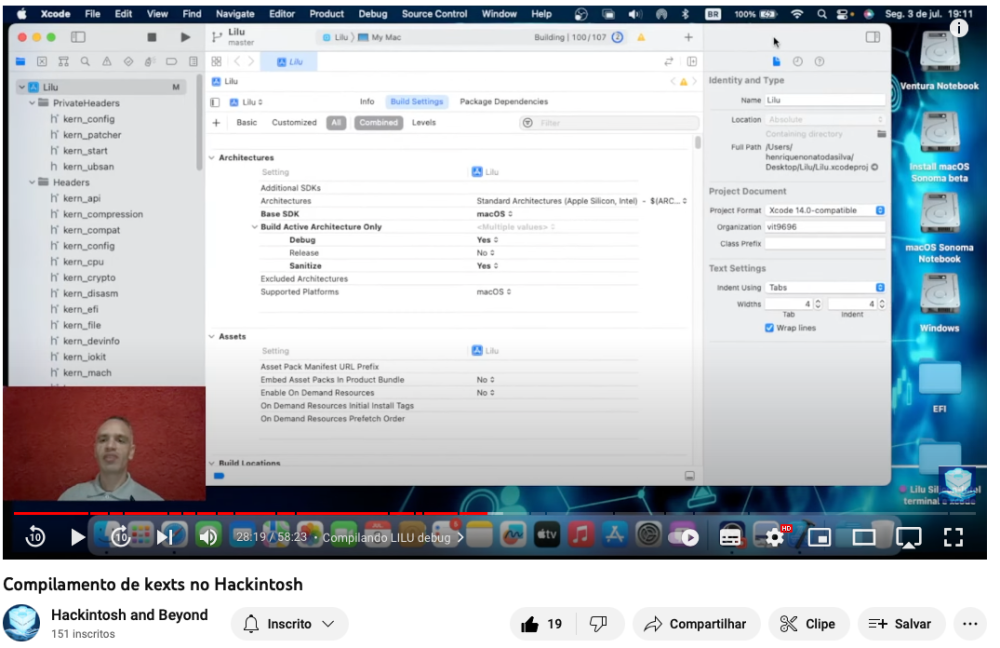Click the YouTube theater mode icon
The image size is (1000, 648).
[864, 538]
